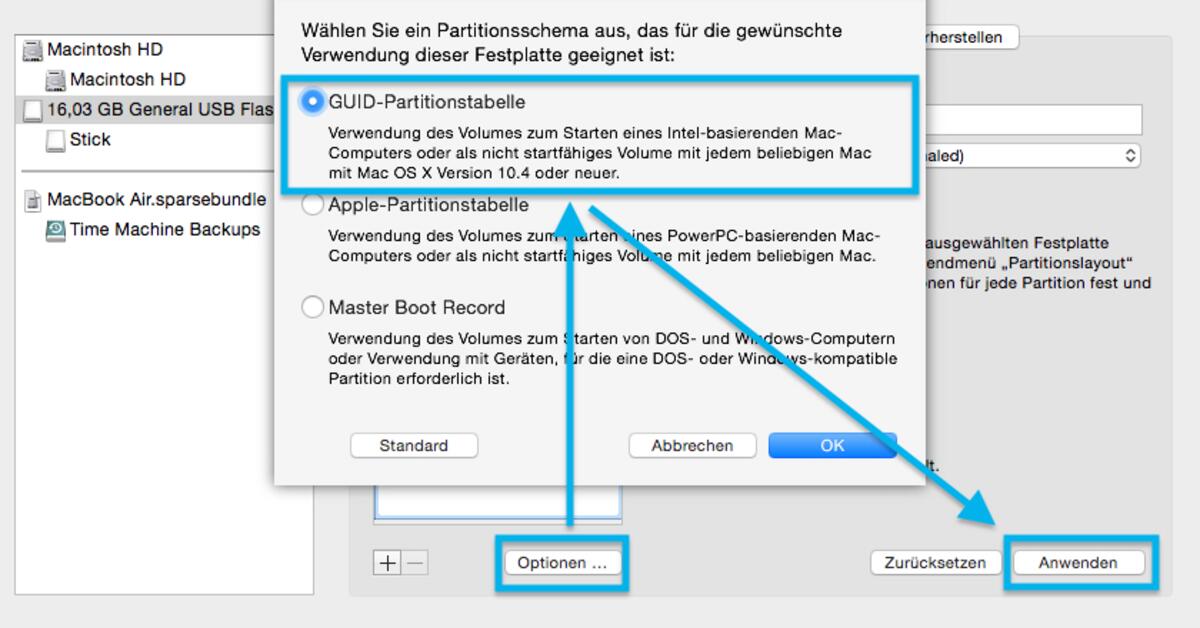Select the Stick volume row
The height and width of the screenshot is (628, 1200).
pos(146,140)
